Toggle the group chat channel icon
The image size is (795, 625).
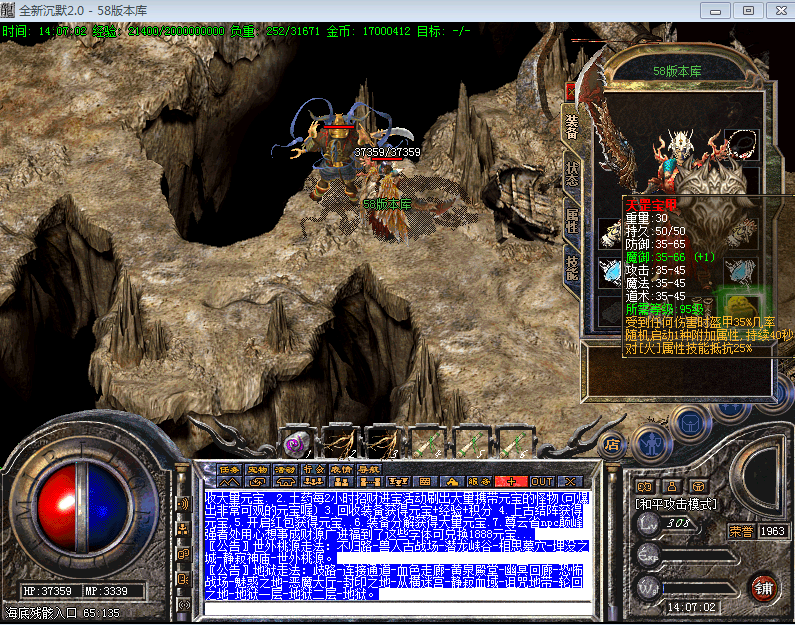[183, 529]
